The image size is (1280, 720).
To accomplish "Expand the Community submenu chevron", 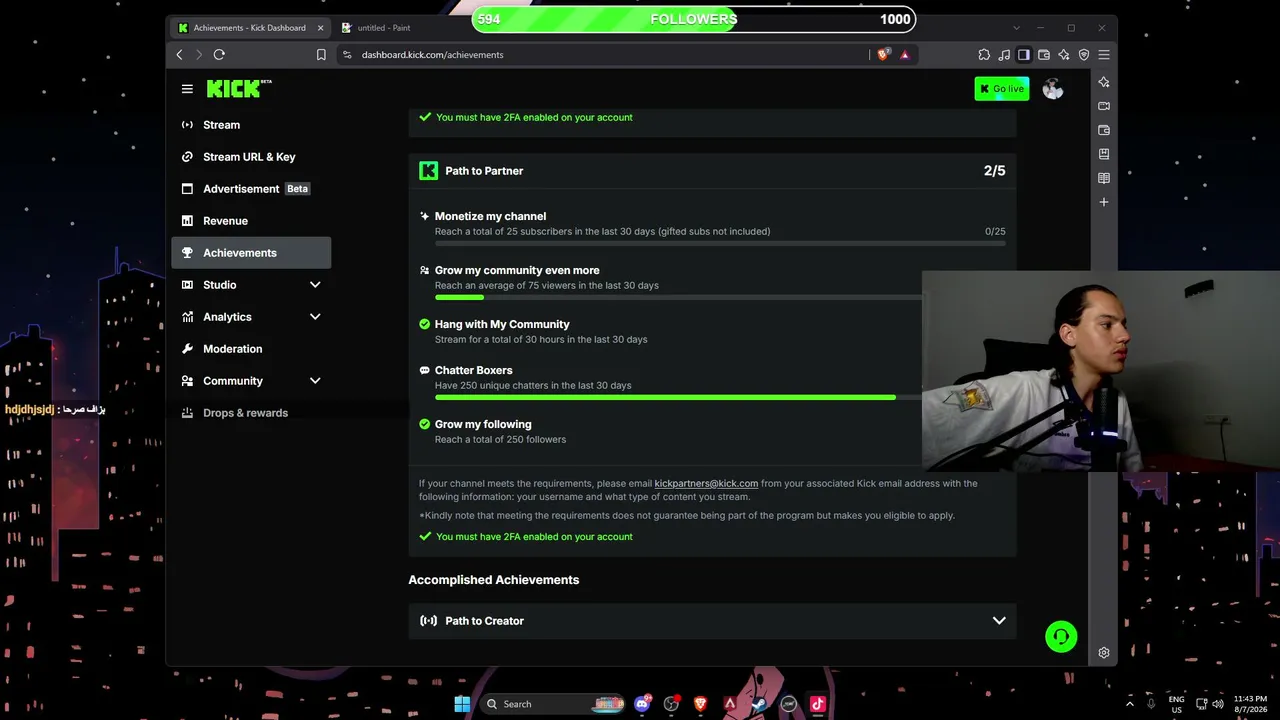I will (315, 381).
